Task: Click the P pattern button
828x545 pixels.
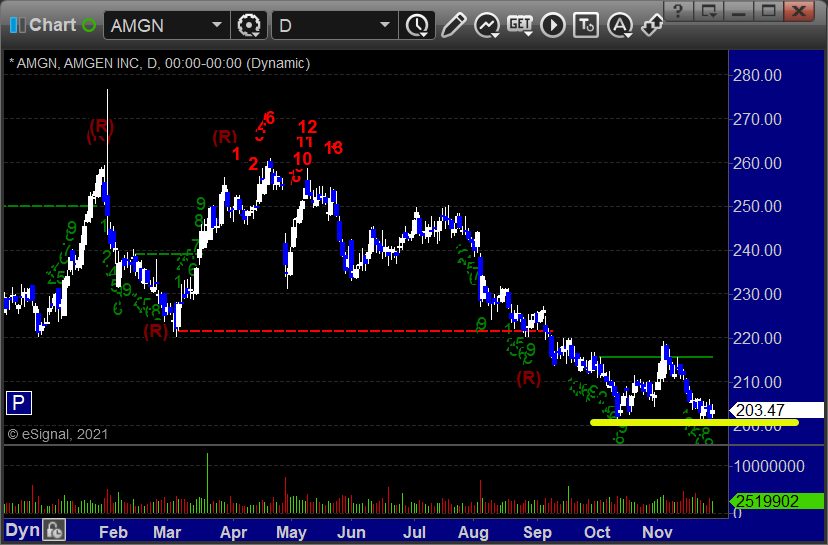Action: point(18,403)
